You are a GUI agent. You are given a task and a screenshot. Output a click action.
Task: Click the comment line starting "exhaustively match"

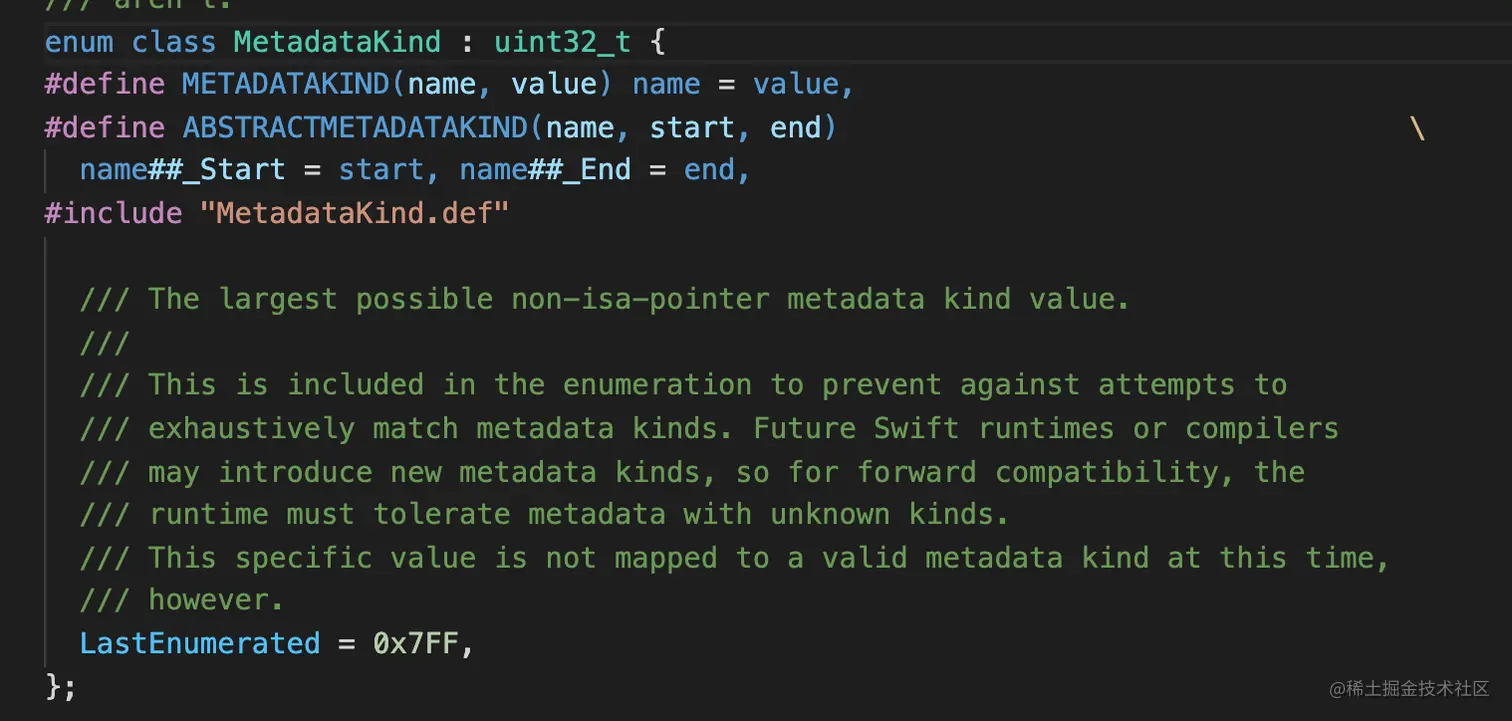click(708, 428)
